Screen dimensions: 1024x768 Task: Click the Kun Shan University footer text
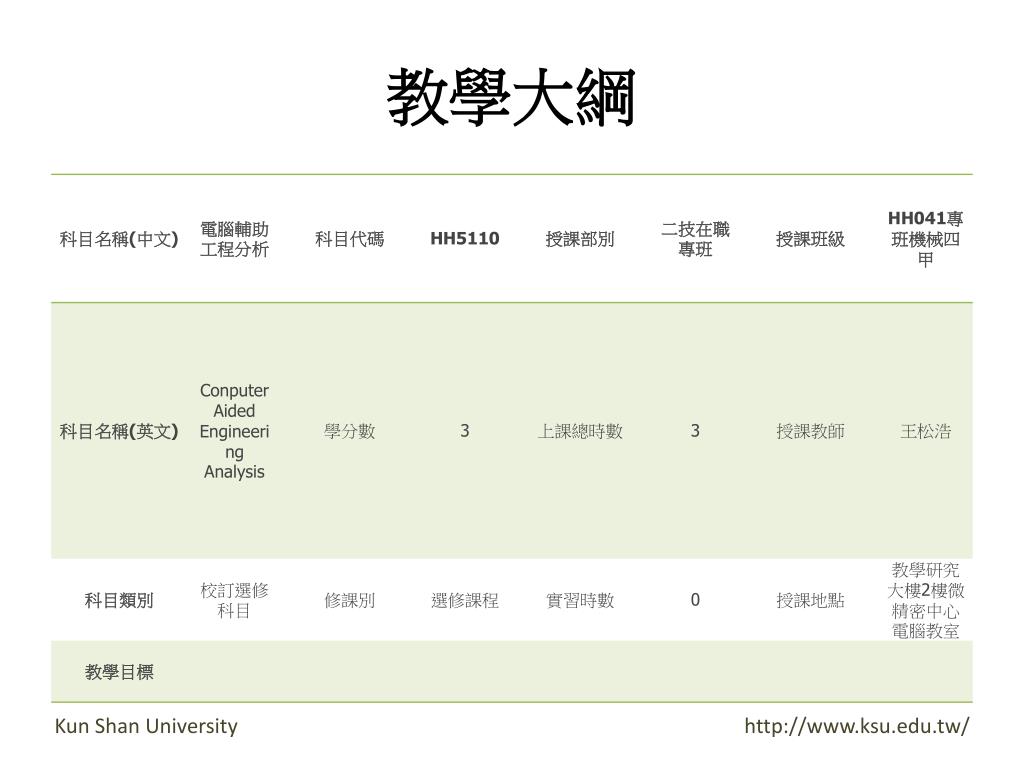tap(146, 726)
